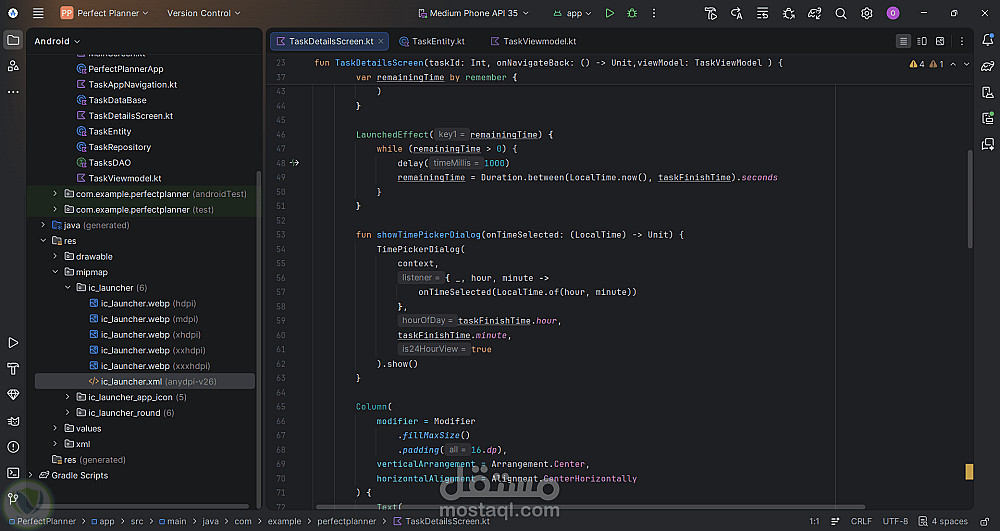Open Notifications panel from the bell icon
The width and height of the screenshot is (1000, 531).
pyautogui.click(x=986, y=41)
